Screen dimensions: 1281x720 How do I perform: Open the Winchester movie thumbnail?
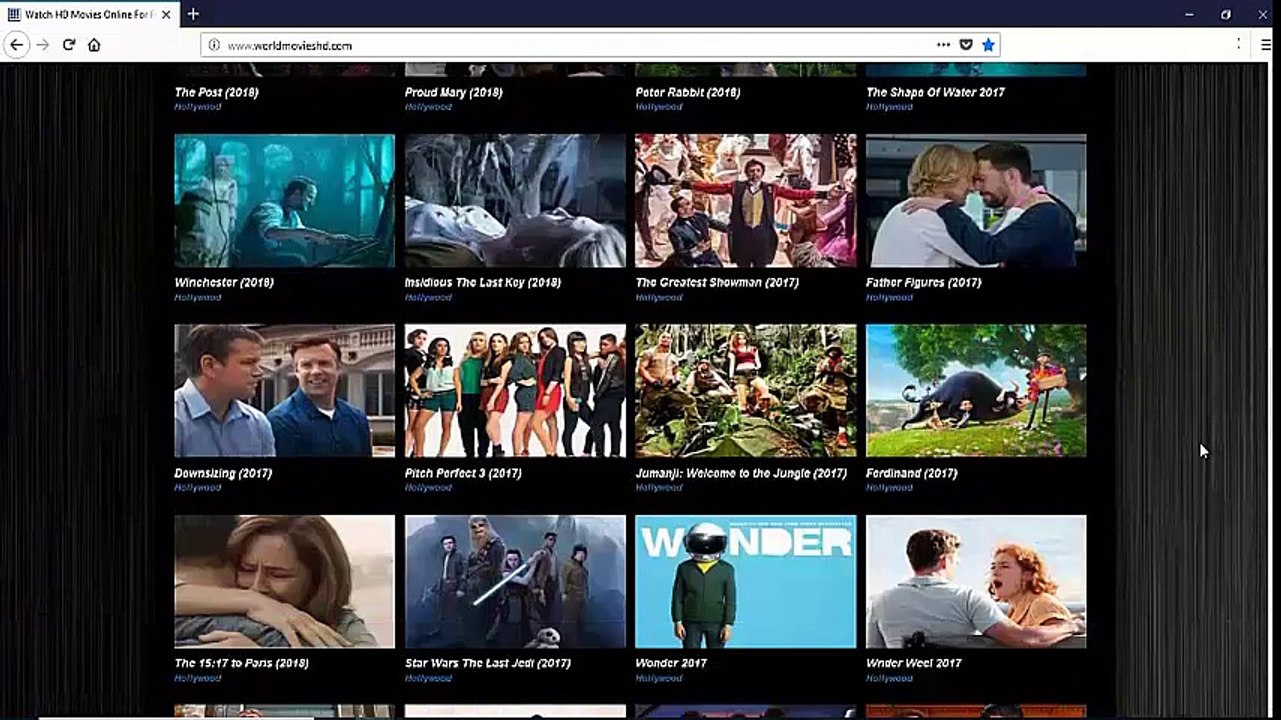[285, 201]
